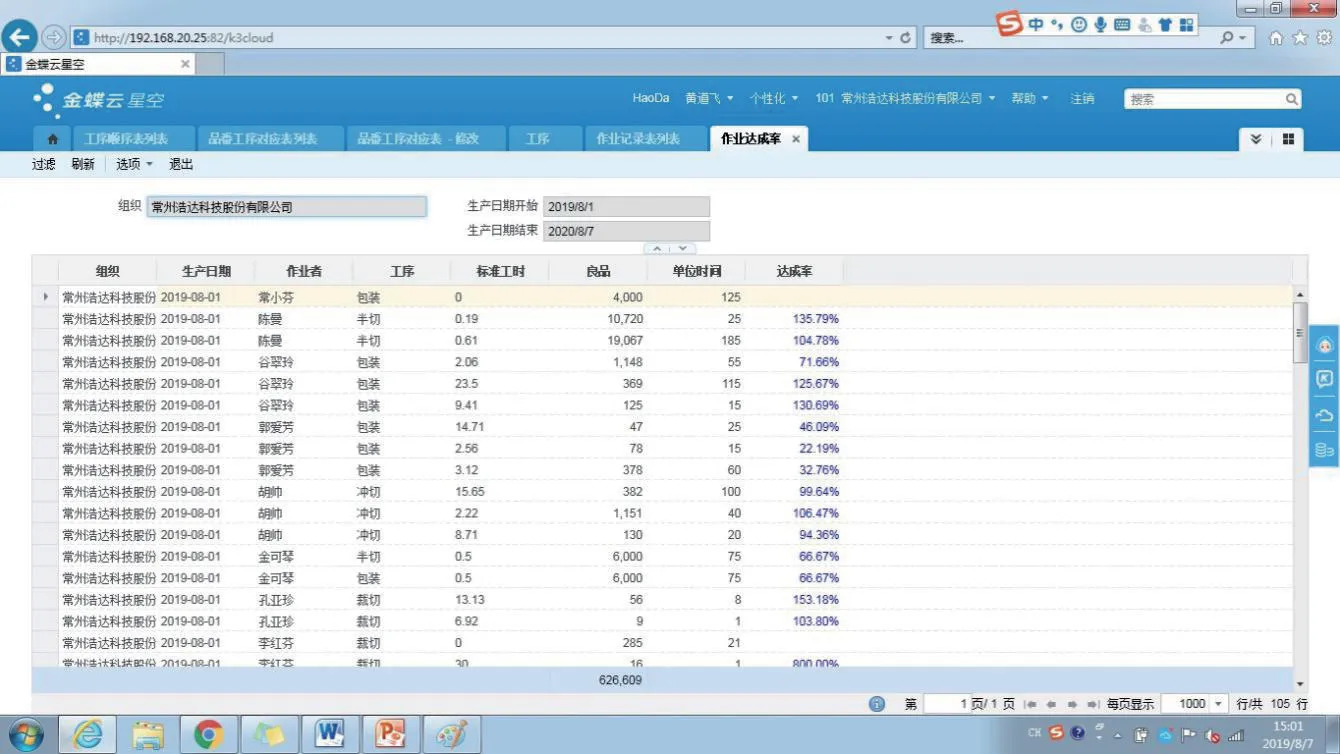Click the 退出 toolbar button
Viewport: 1340px width, 754px height.
(181, 164)
